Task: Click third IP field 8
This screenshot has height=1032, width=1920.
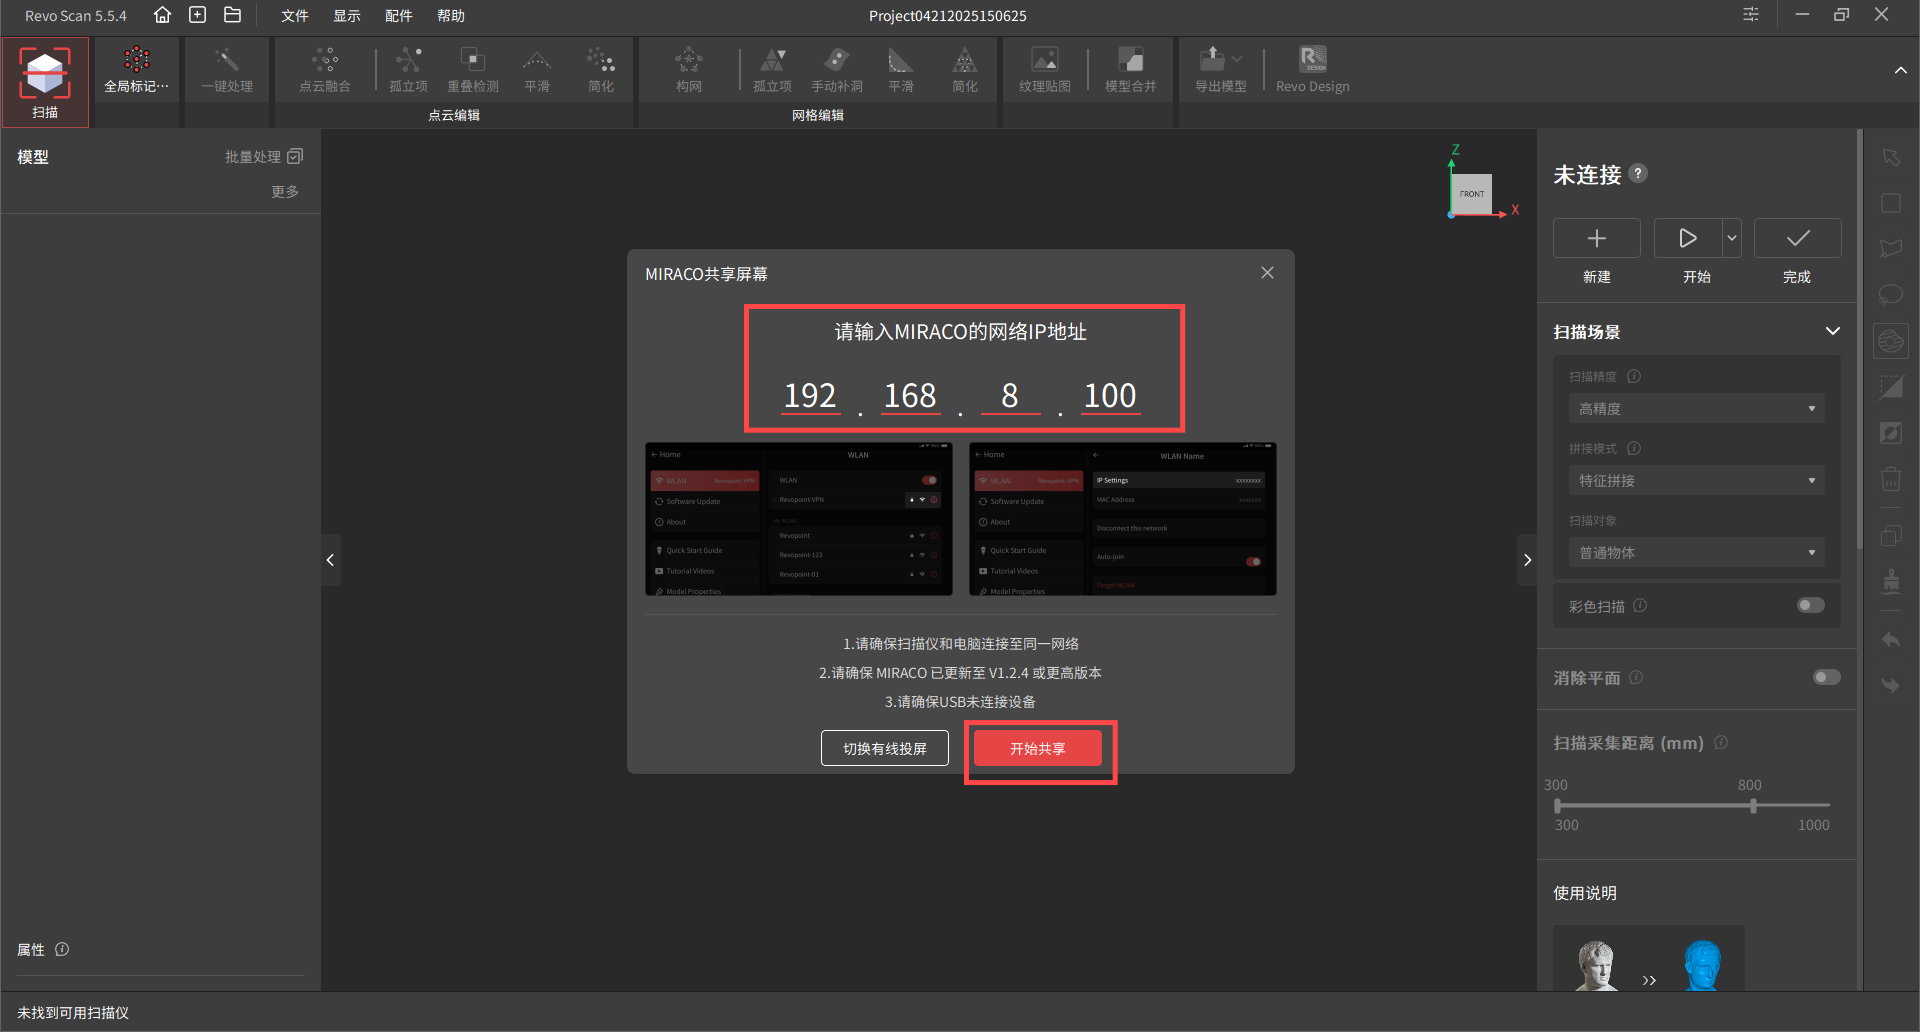Action: pos(1010,395)
